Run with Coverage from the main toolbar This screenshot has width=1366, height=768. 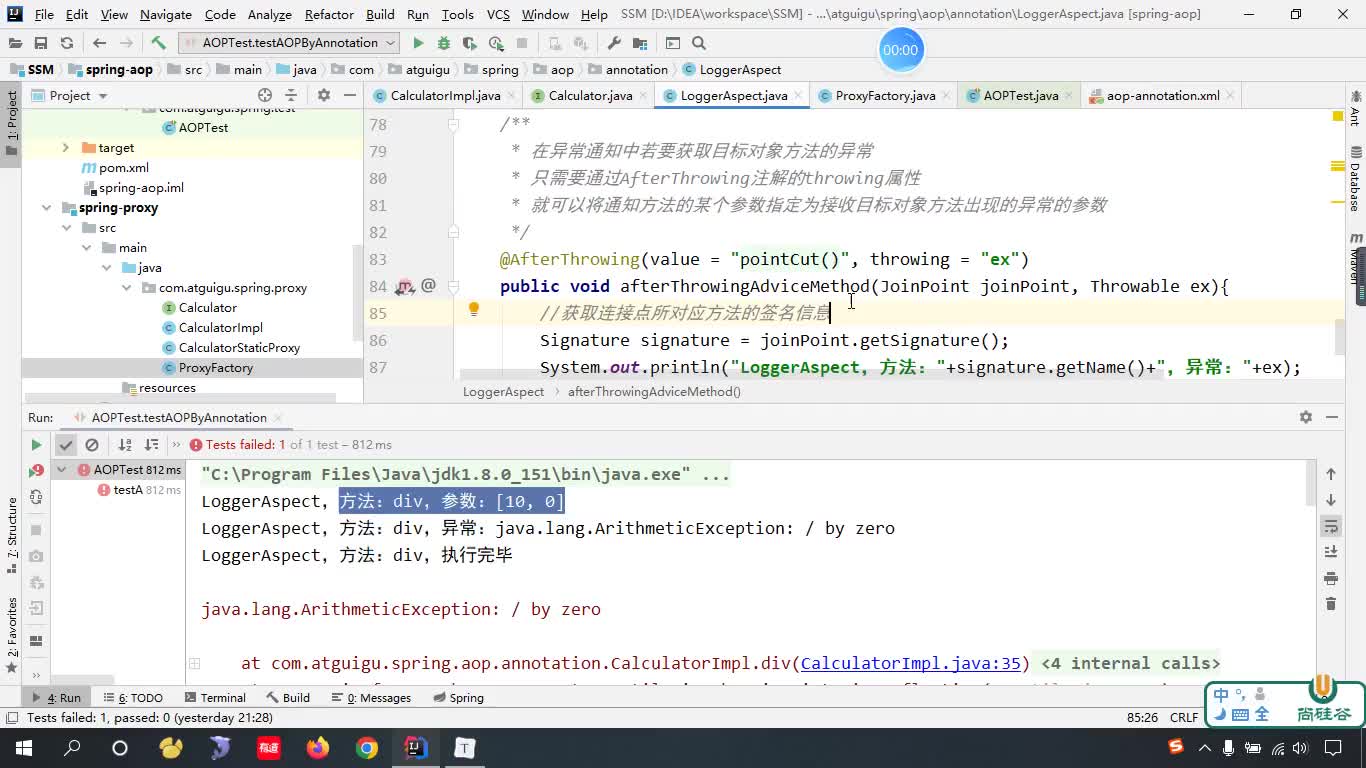click(470, 43)
